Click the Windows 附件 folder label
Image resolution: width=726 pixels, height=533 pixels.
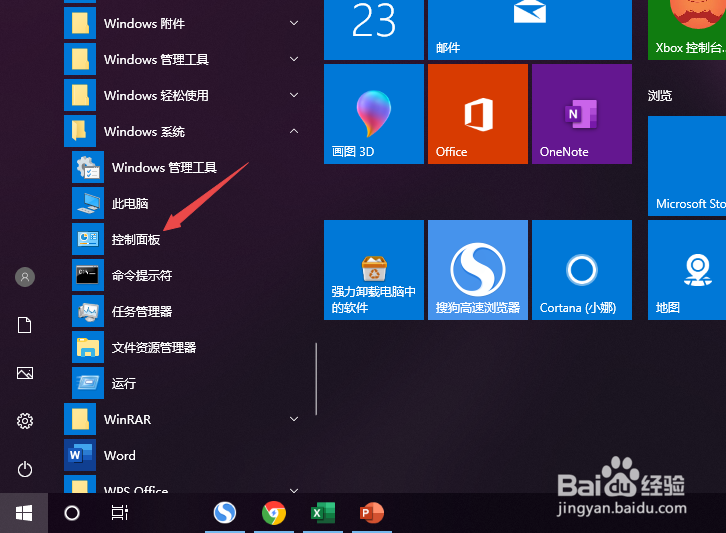click(144, 23)
